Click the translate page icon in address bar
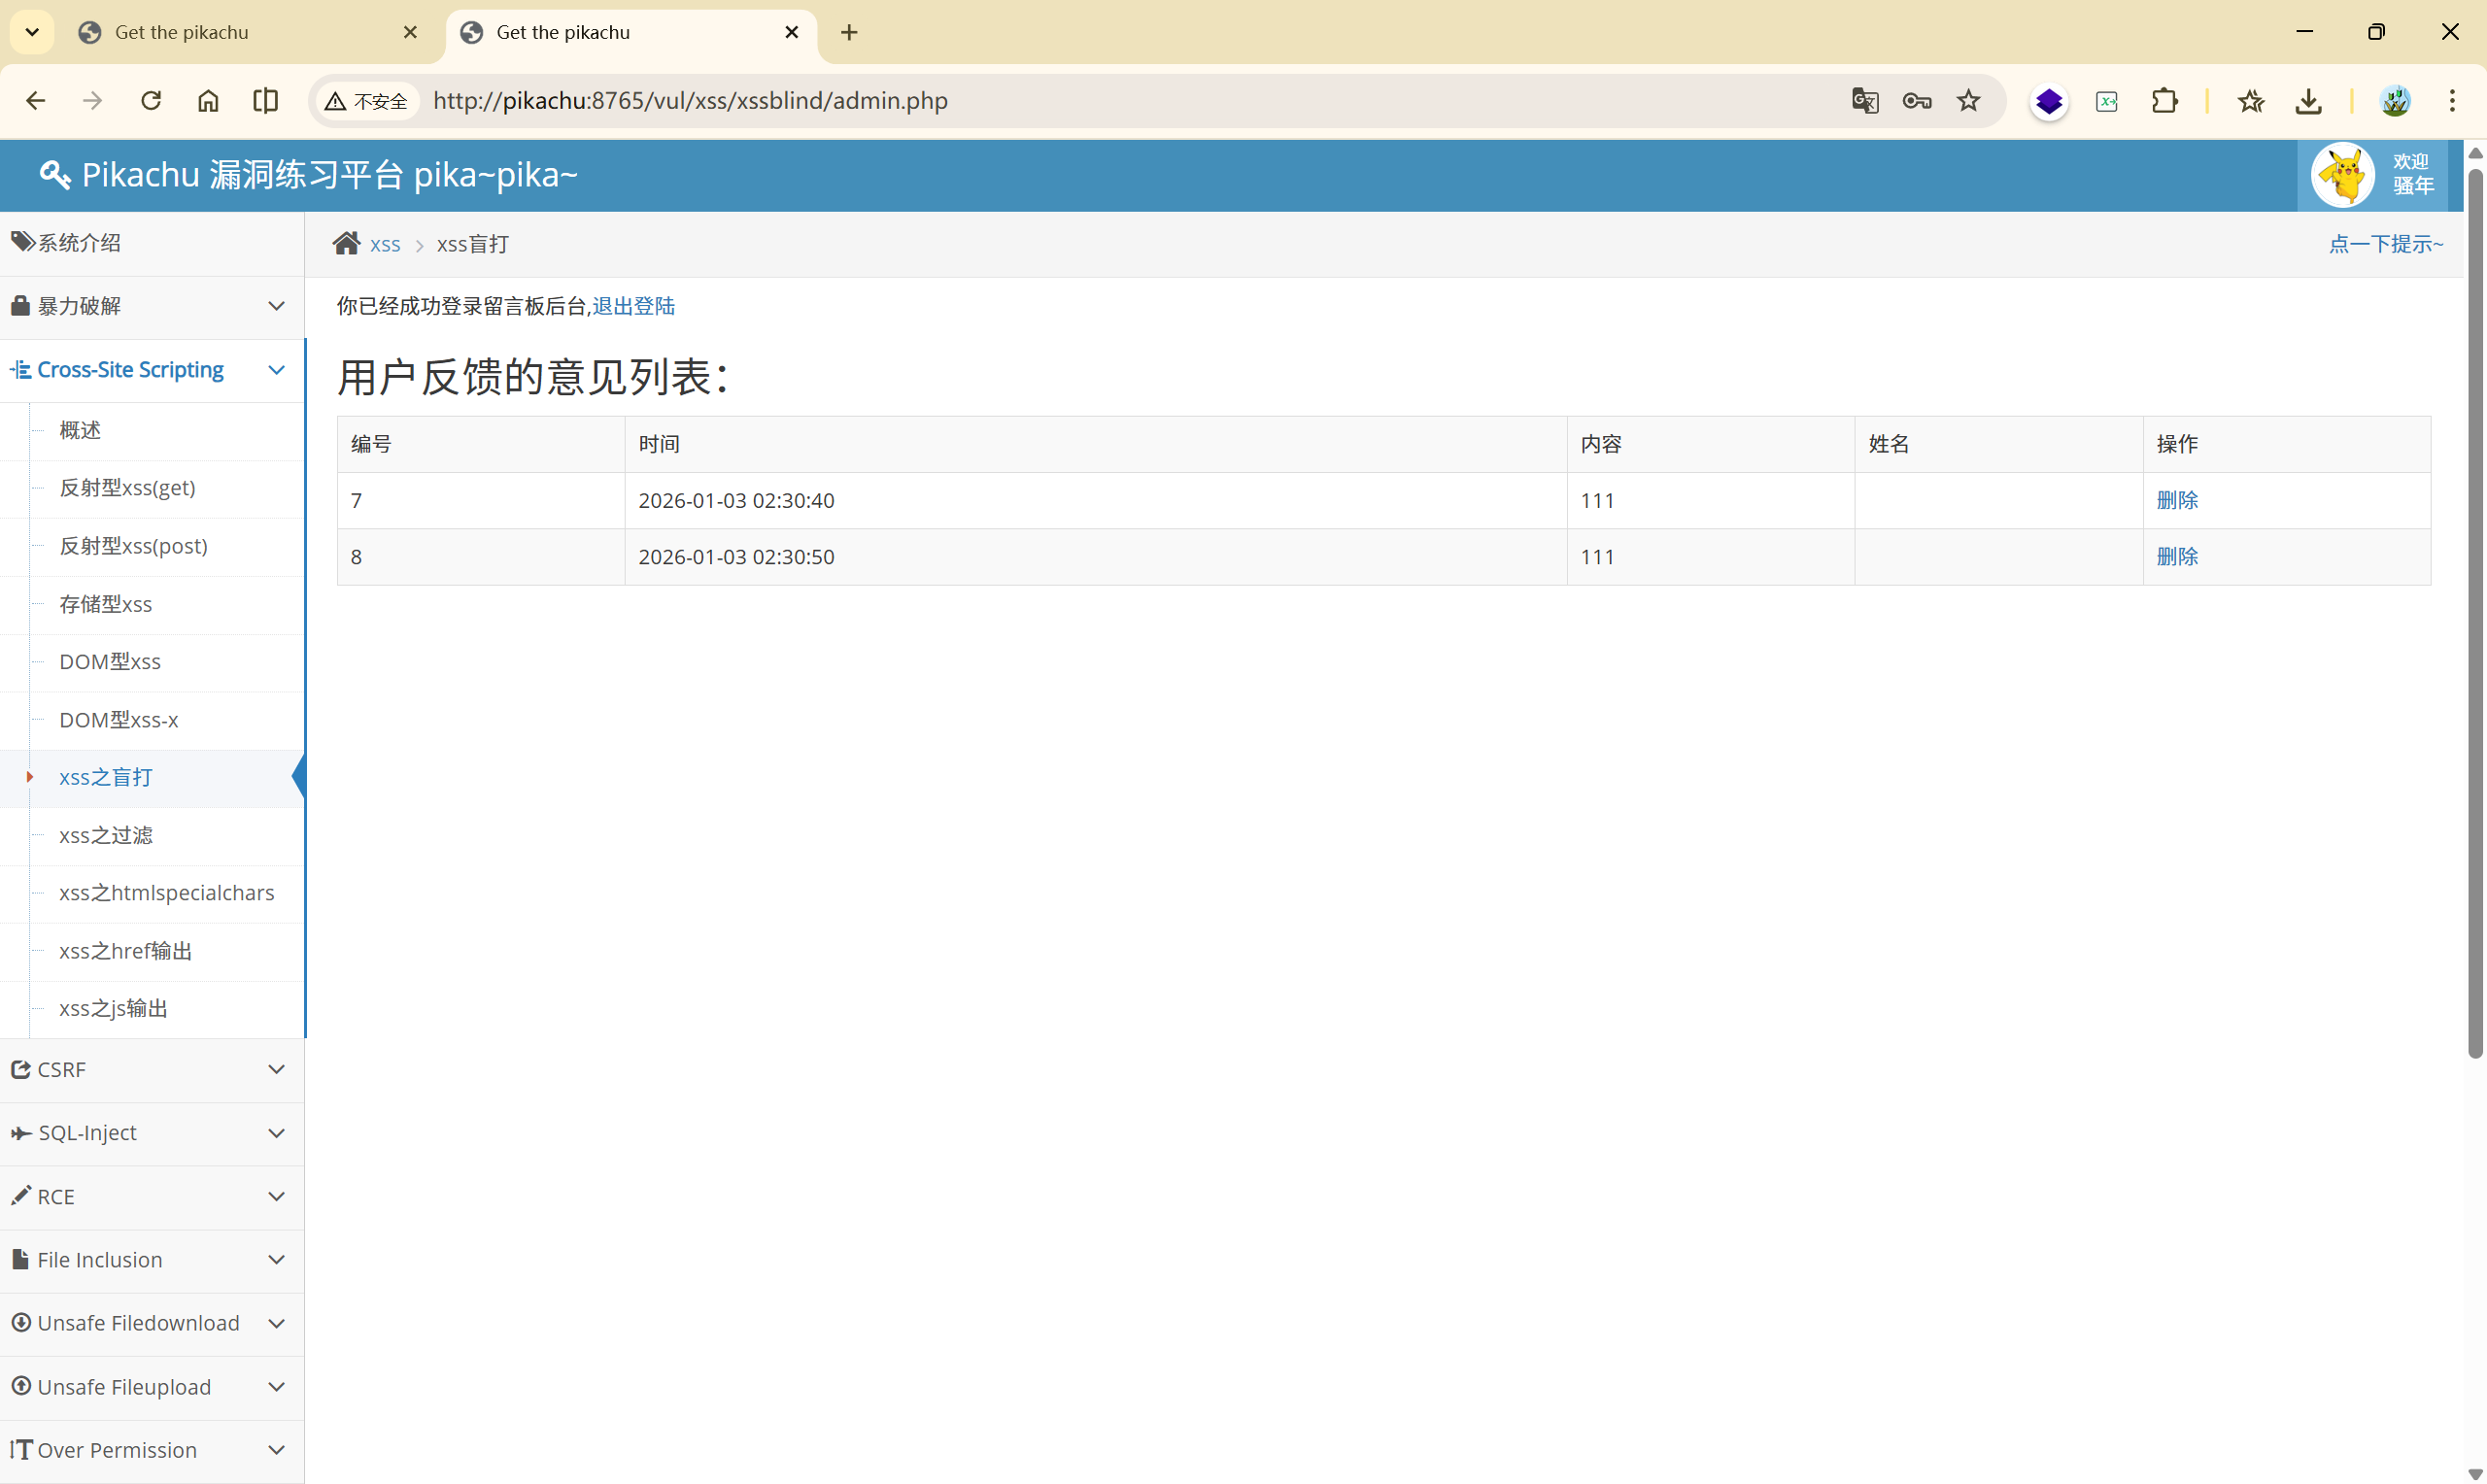2487x1484 pixels. [1865, 101]
